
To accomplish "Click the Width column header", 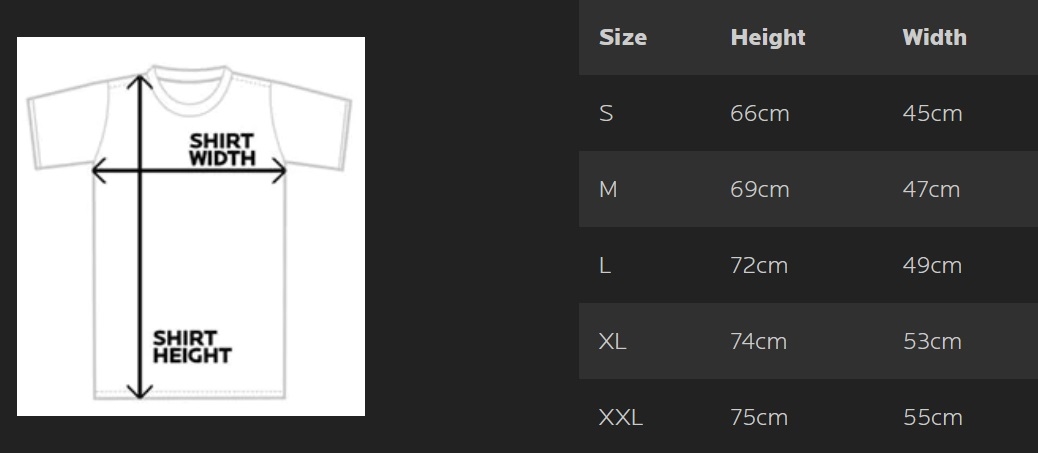I will point(934,38).
